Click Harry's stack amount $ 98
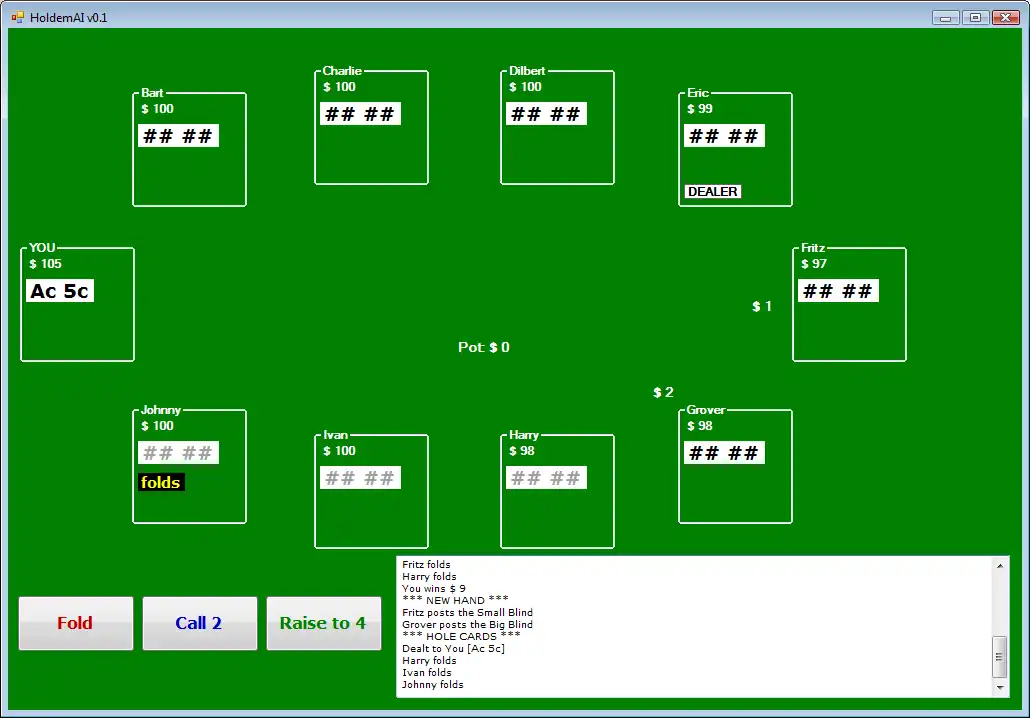This screenshot has height=718, width=1030. point(522,451)
